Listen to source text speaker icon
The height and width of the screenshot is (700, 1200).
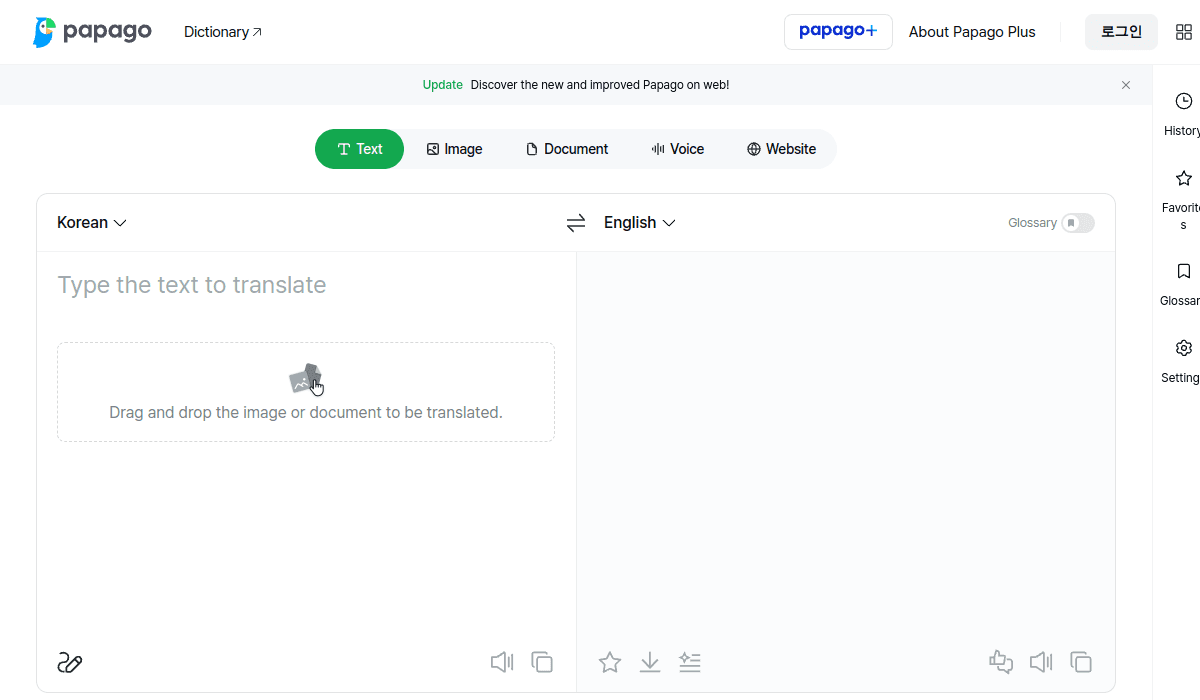(x=502, y=662)
